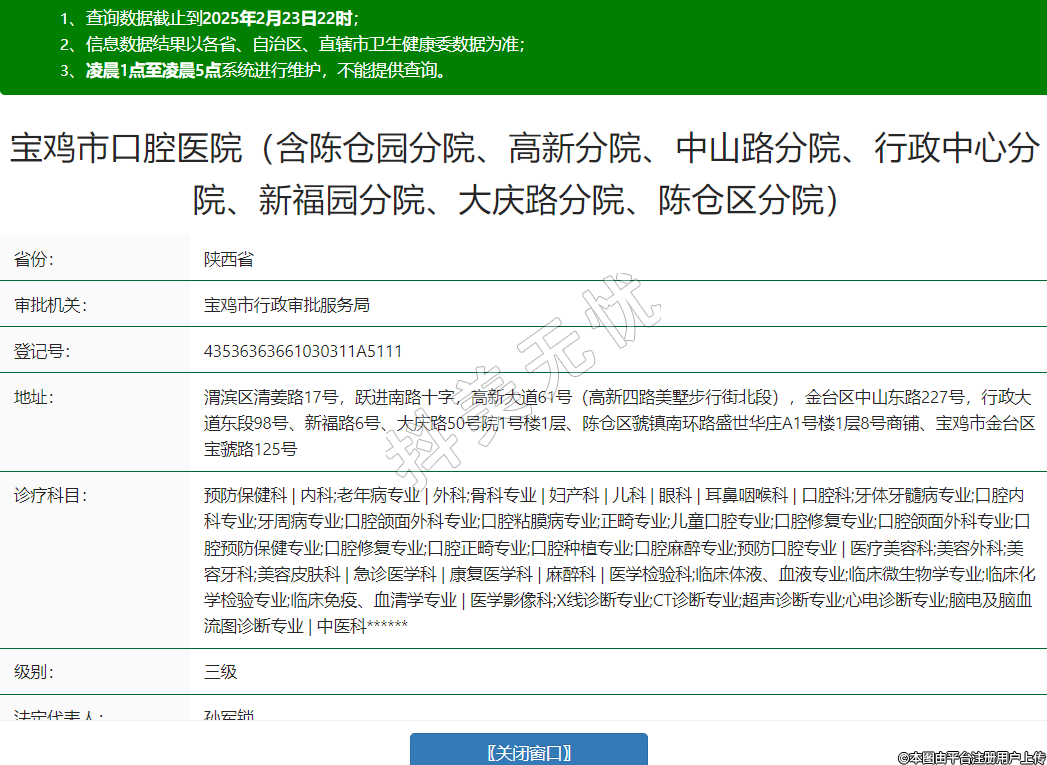The height and width of the screenshot is (765, 1047).
Task: Select the 法定代表人 field label
Action: click(58, 716)
